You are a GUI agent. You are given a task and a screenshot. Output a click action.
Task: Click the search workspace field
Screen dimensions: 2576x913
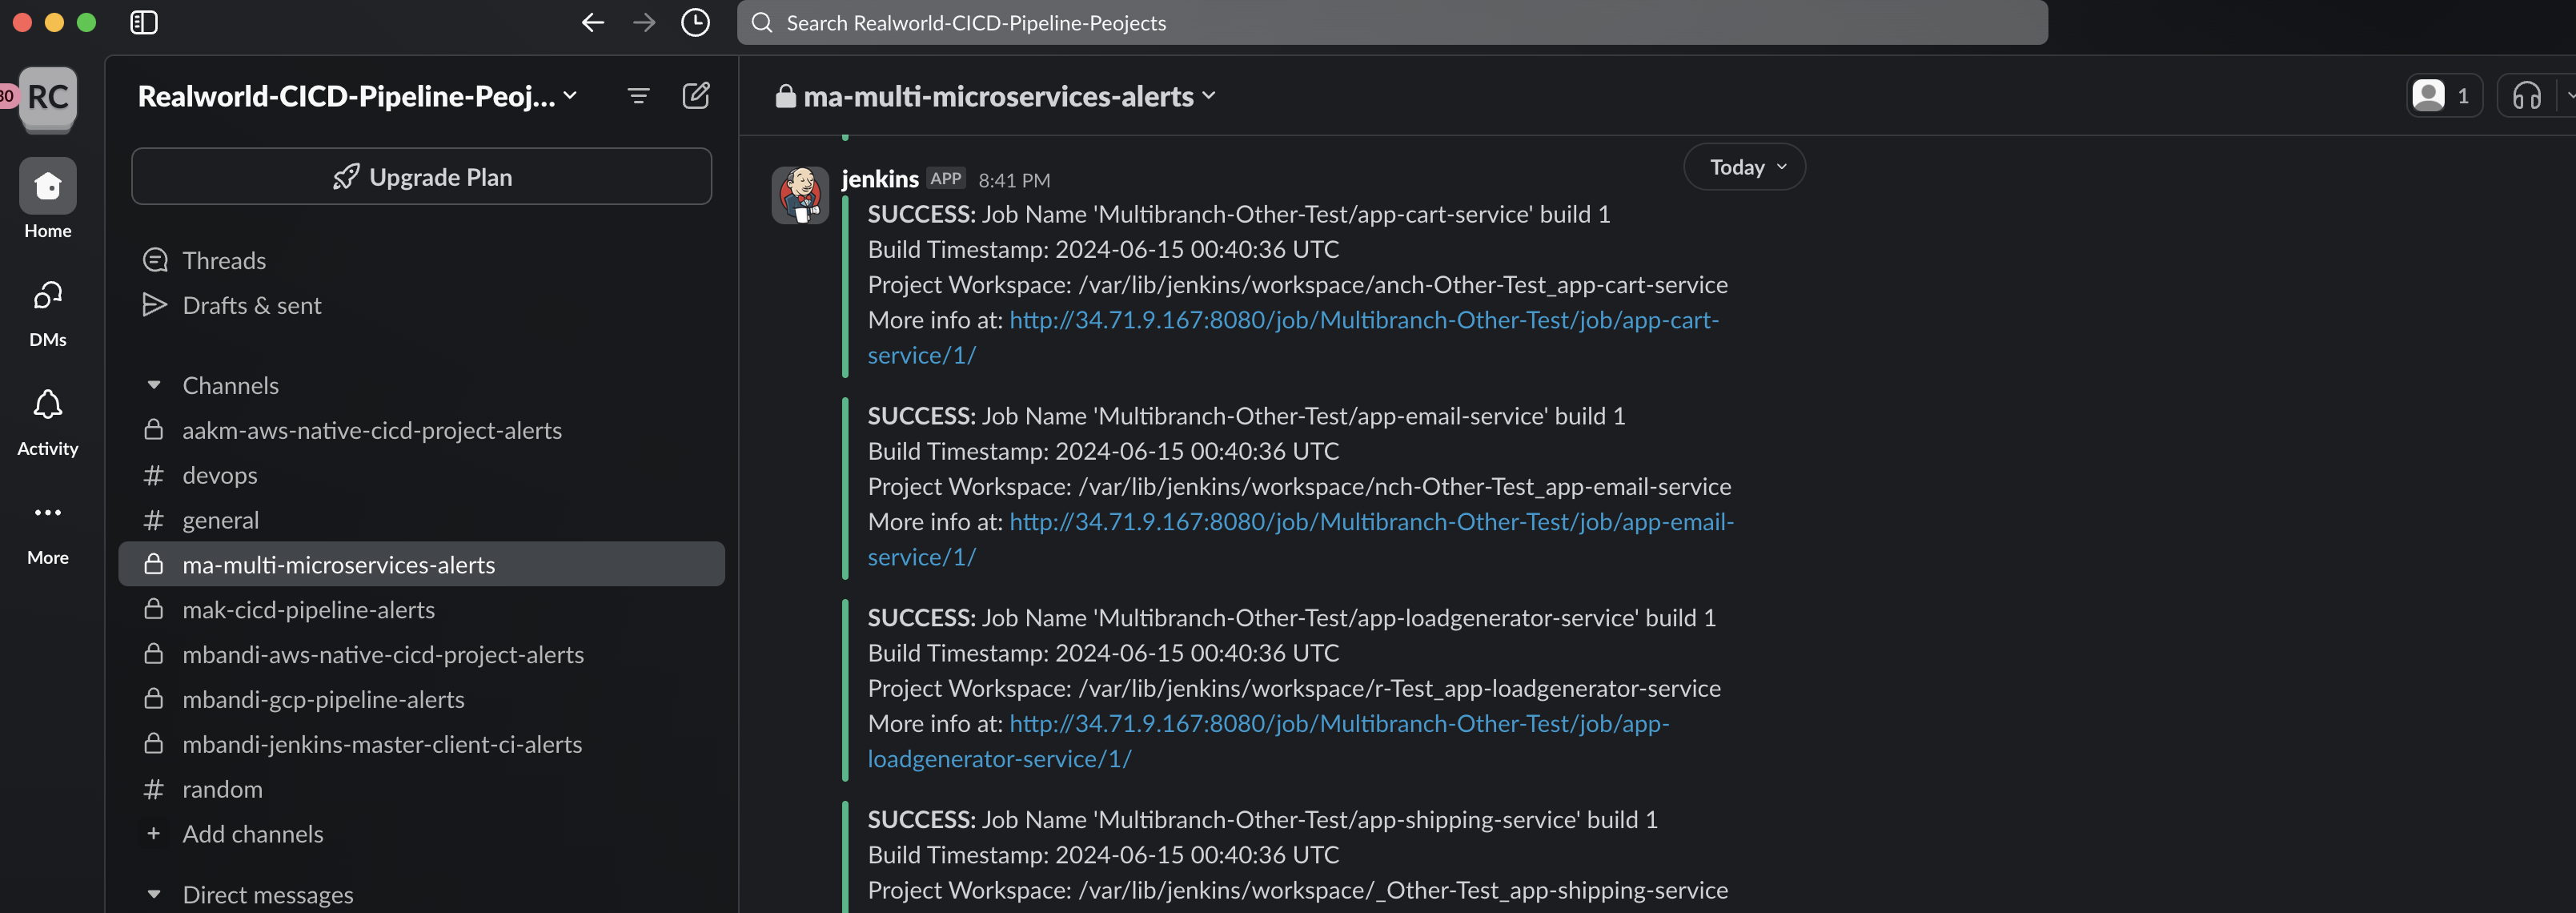tap(1392, 22)
